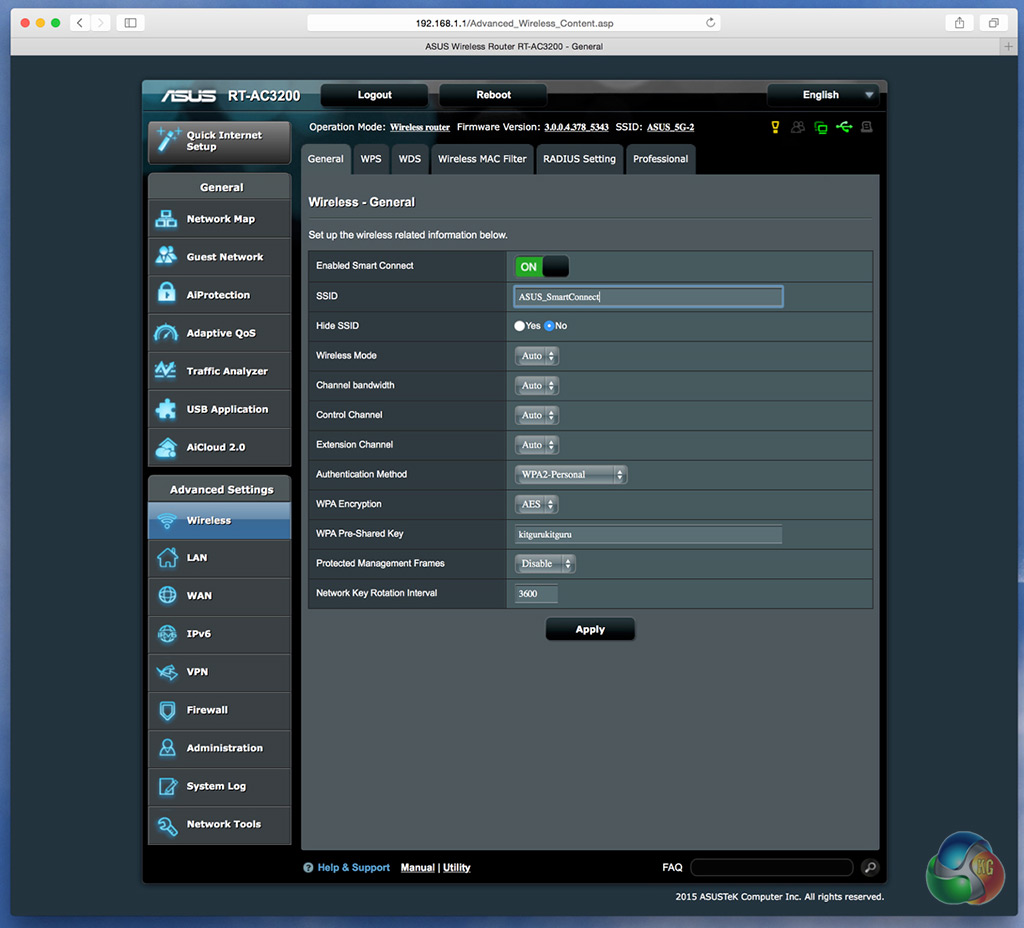
Task: Click the FAQ search magnifier icon
Action: point(870,868)
